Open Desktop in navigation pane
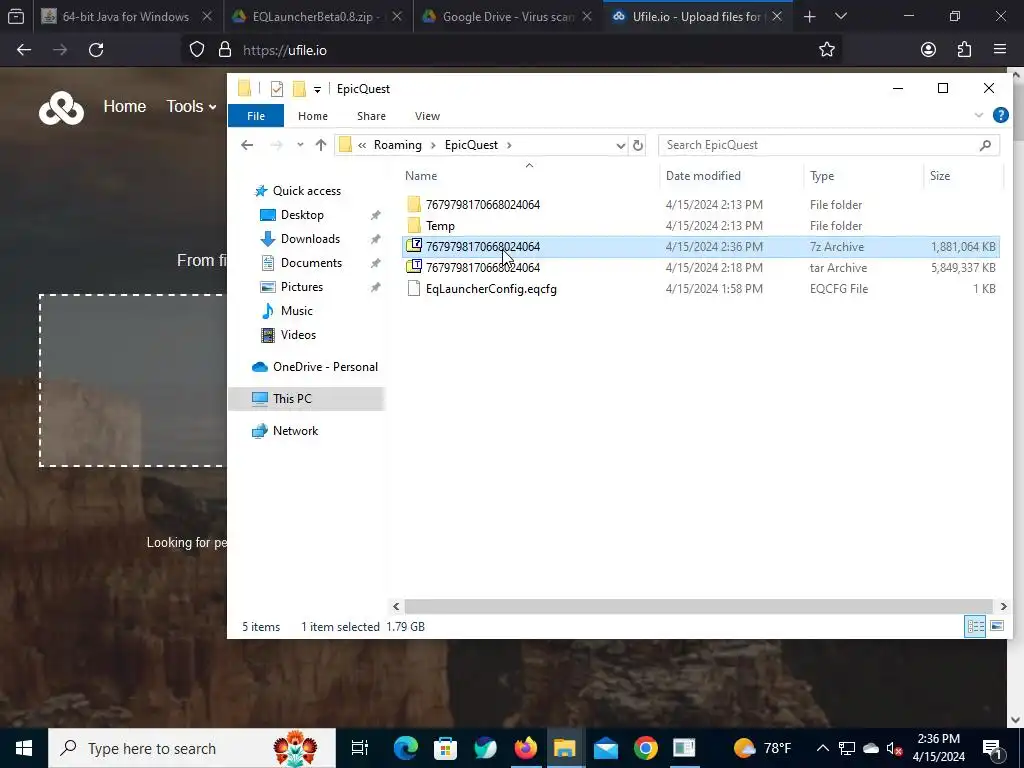This screenshot has height=768, width=1024. tap(302, 215)
